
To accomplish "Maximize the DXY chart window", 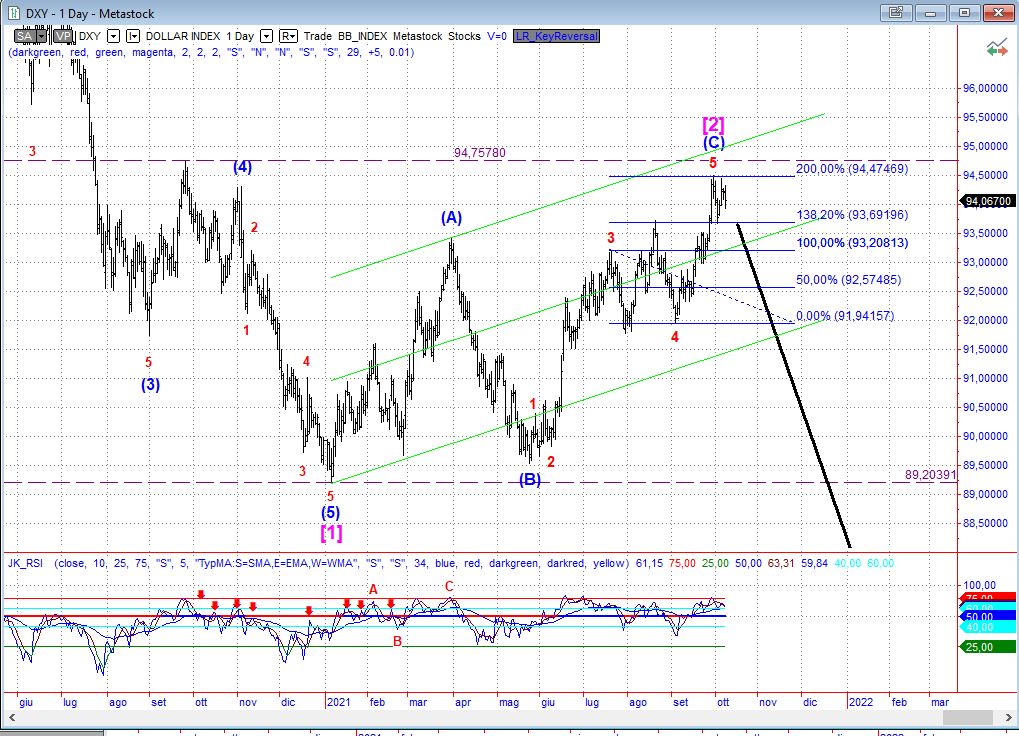I will coord(964,12).
